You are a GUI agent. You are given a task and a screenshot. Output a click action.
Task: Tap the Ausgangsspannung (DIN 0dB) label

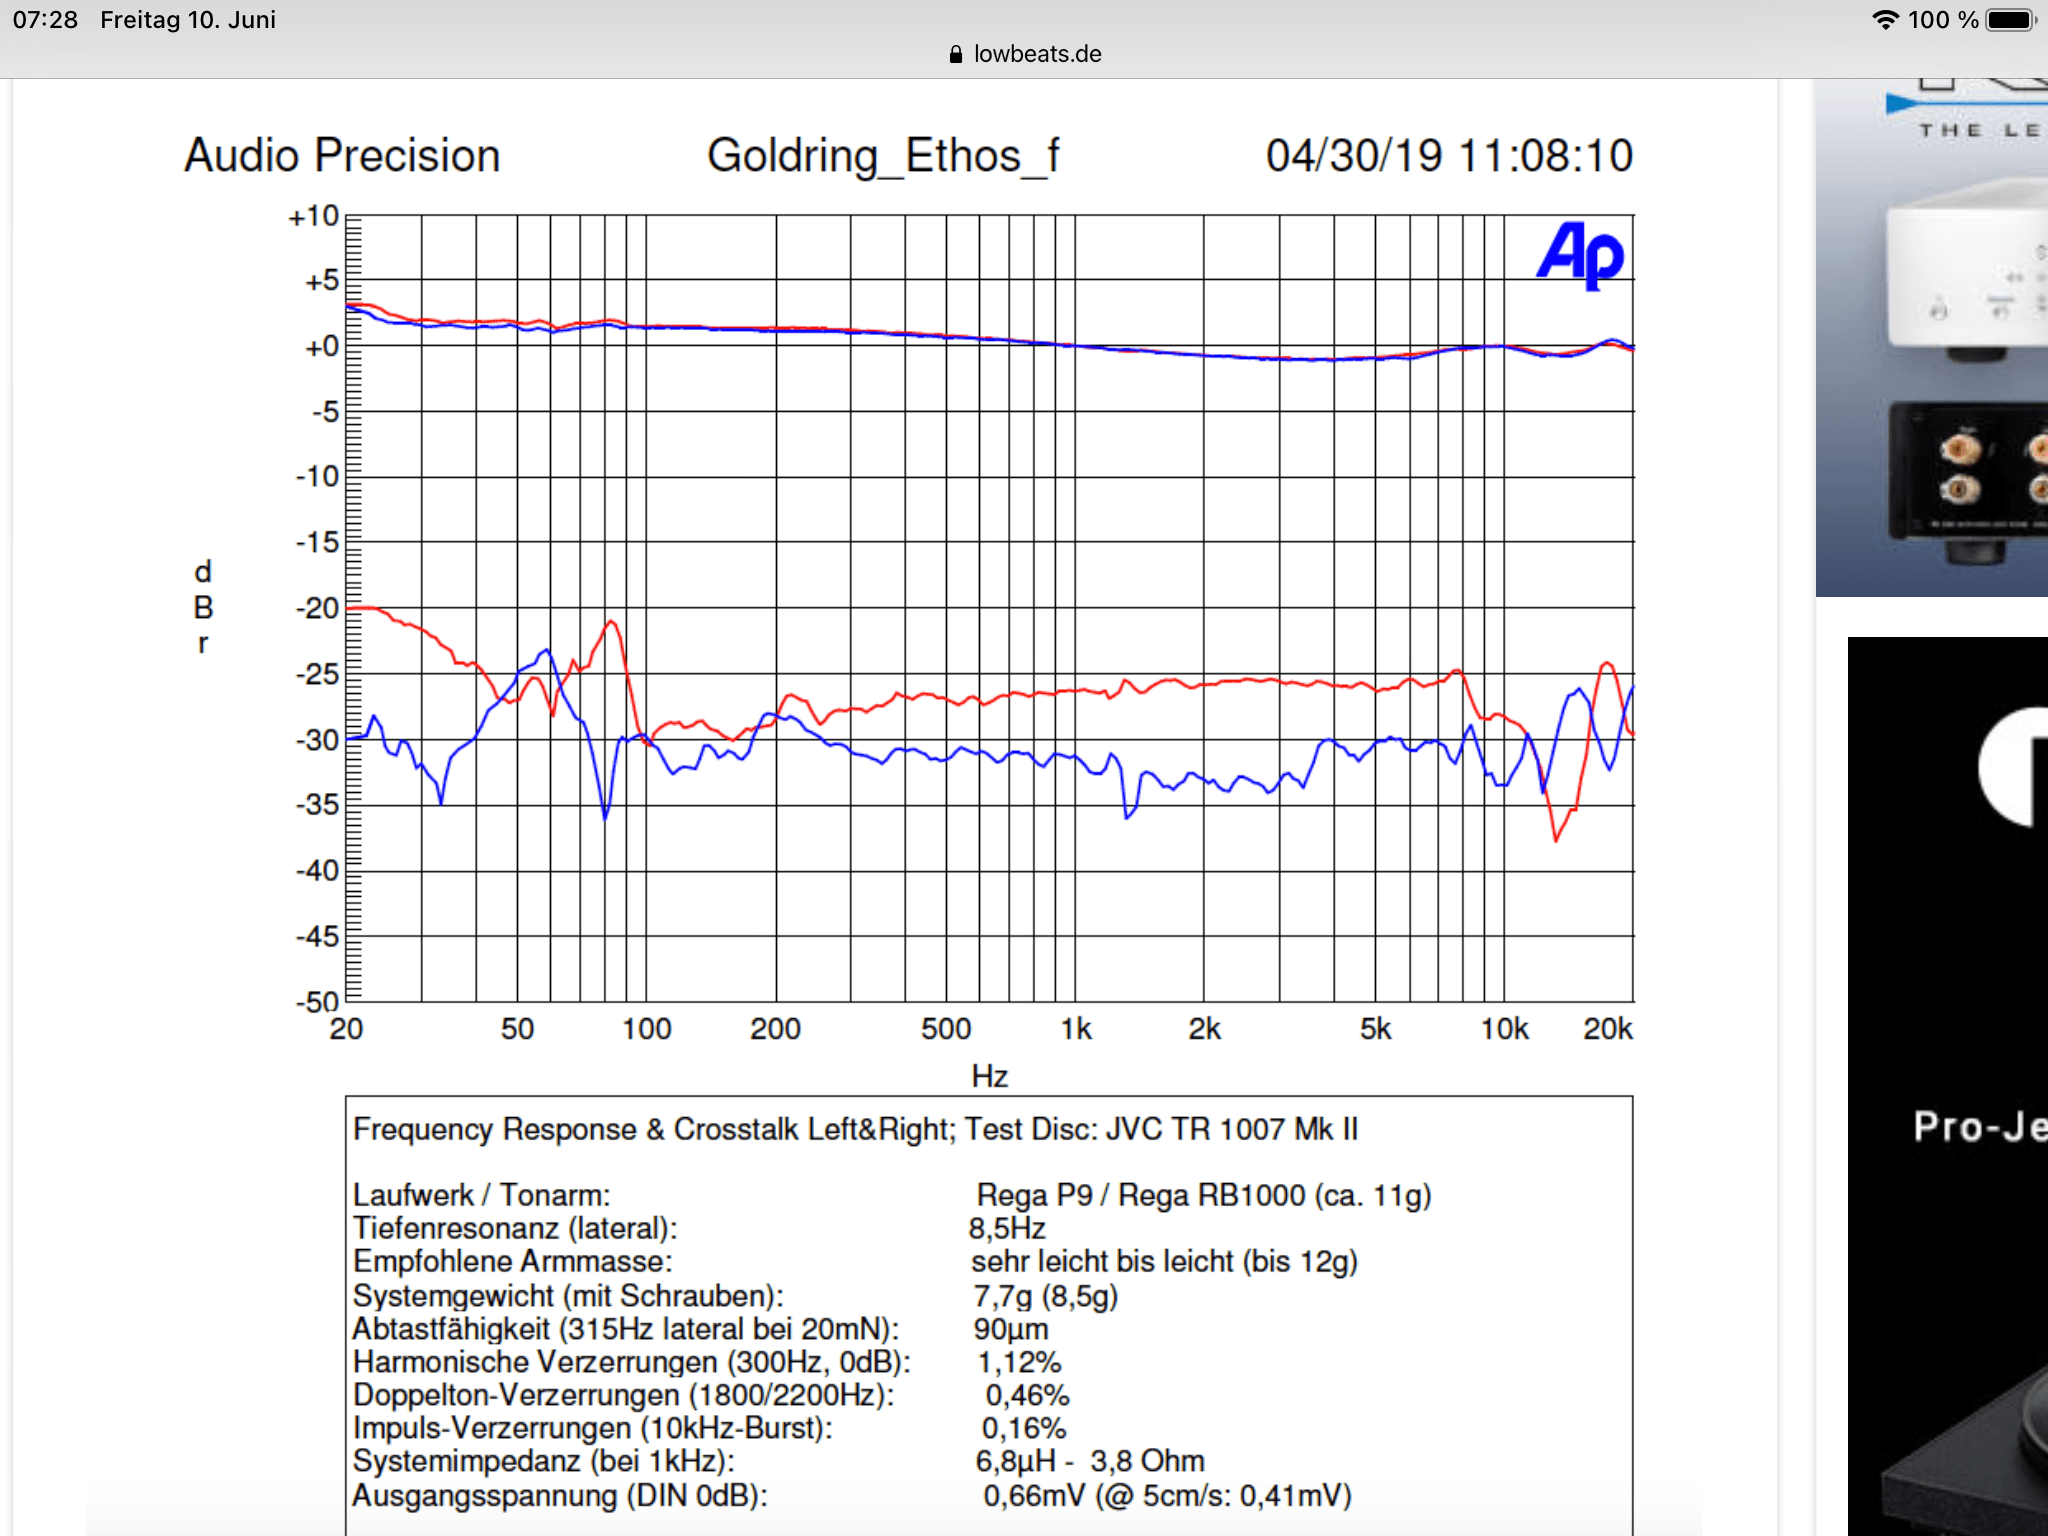coord(560,1496)
